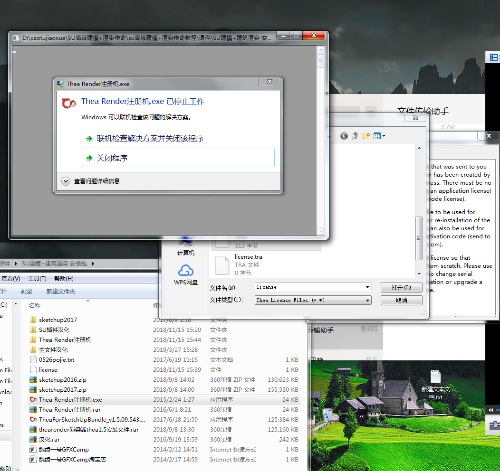
Task: Click the desktop text file icon on wallpaper
Action: tap(436, 383)
